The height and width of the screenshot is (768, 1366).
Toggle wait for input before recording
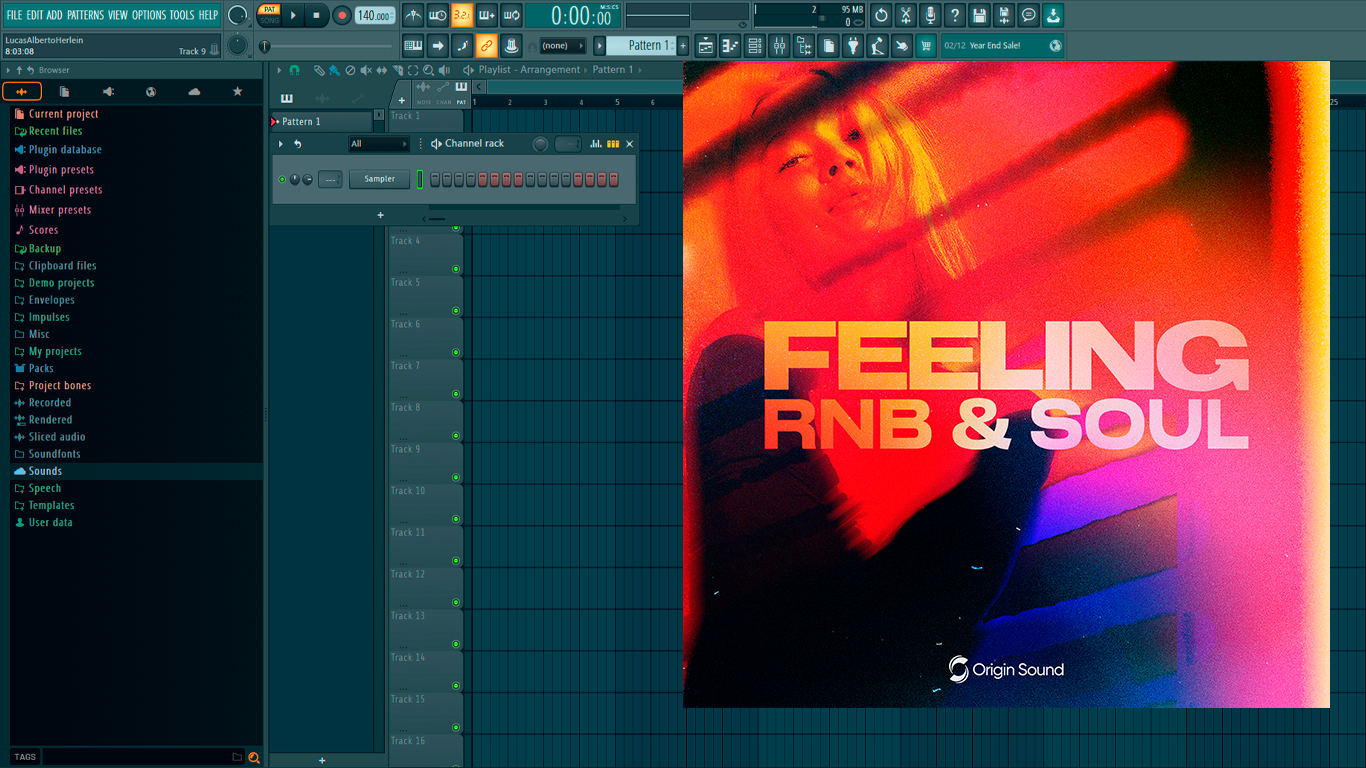(438, 15)
